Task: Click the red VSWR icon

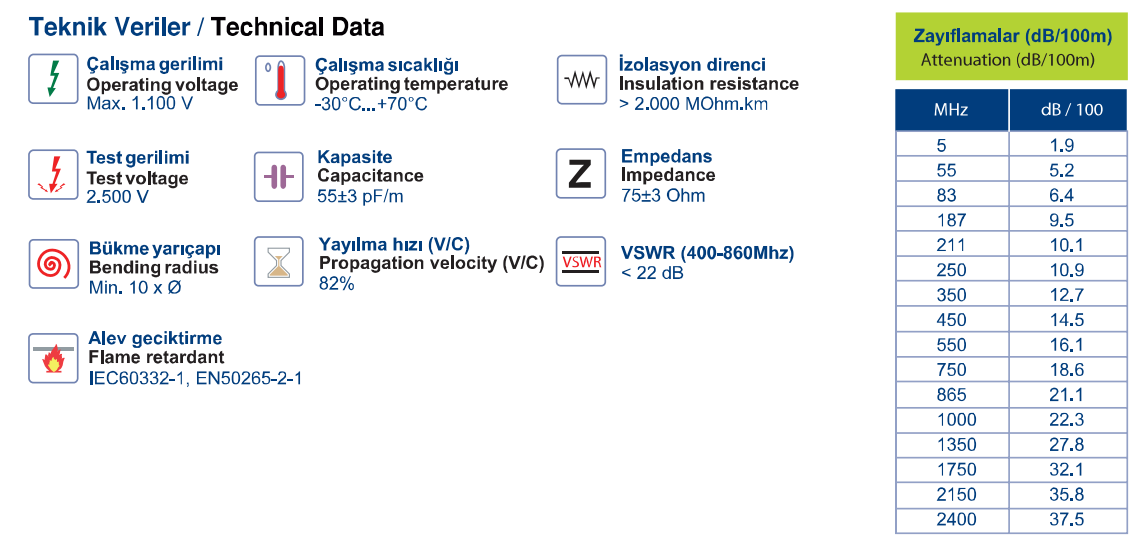Action: tap(581, 262)
